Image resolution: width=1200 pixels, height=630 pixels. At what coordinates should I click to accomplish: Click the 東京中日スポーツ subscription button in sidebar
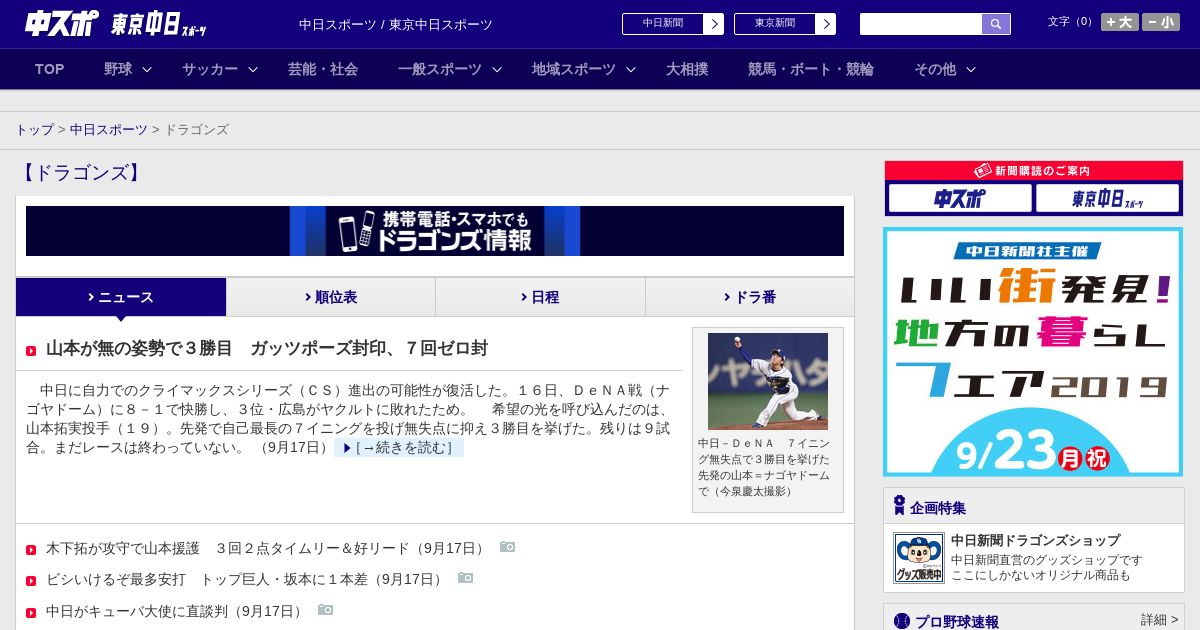coord(1107,198)
